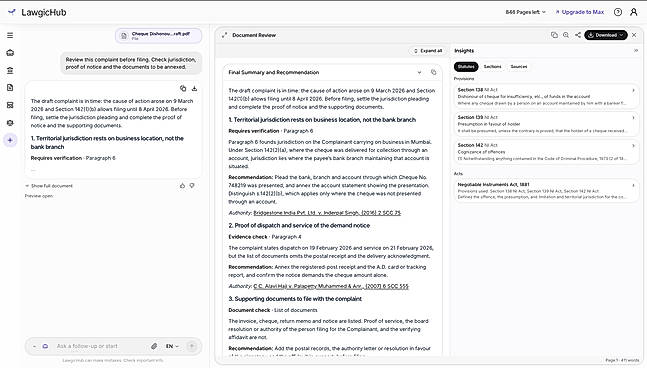Click the 'Document check' label
This screenshot has width=647, height=368.
point(249,310)
